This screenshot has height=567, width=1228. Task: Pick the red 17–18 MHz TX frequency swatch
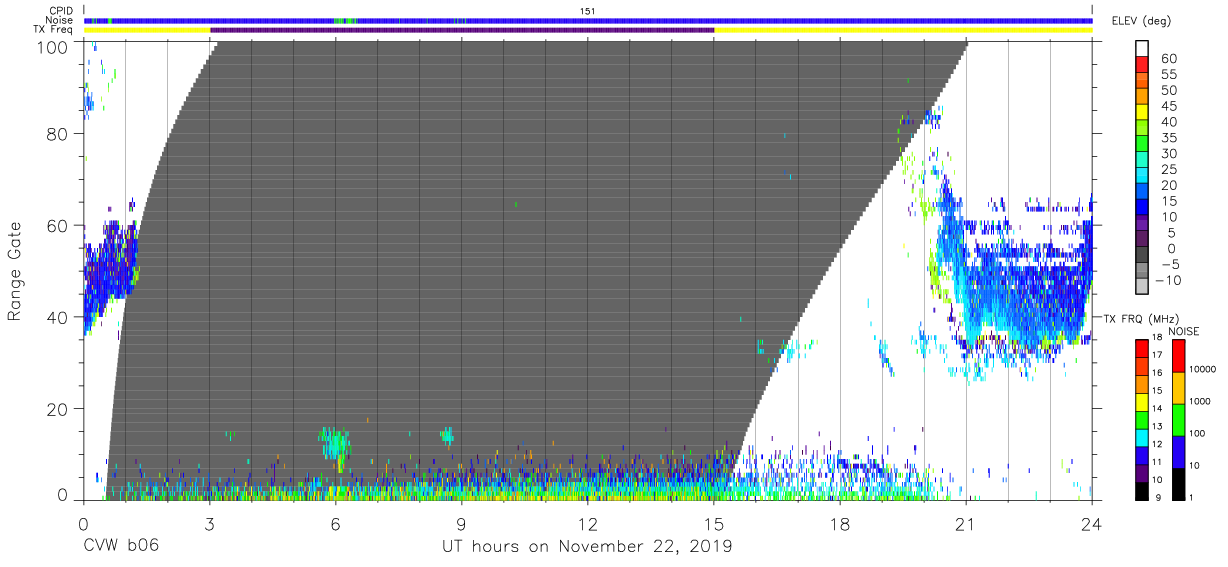[1144, 348]
